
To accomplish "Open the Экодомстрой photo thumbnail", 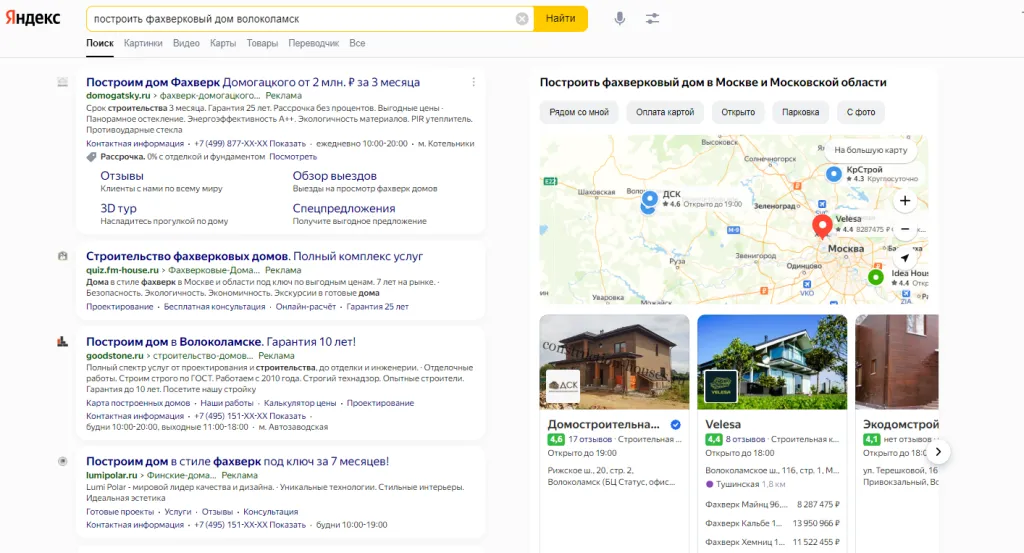I will click(897, 362).
